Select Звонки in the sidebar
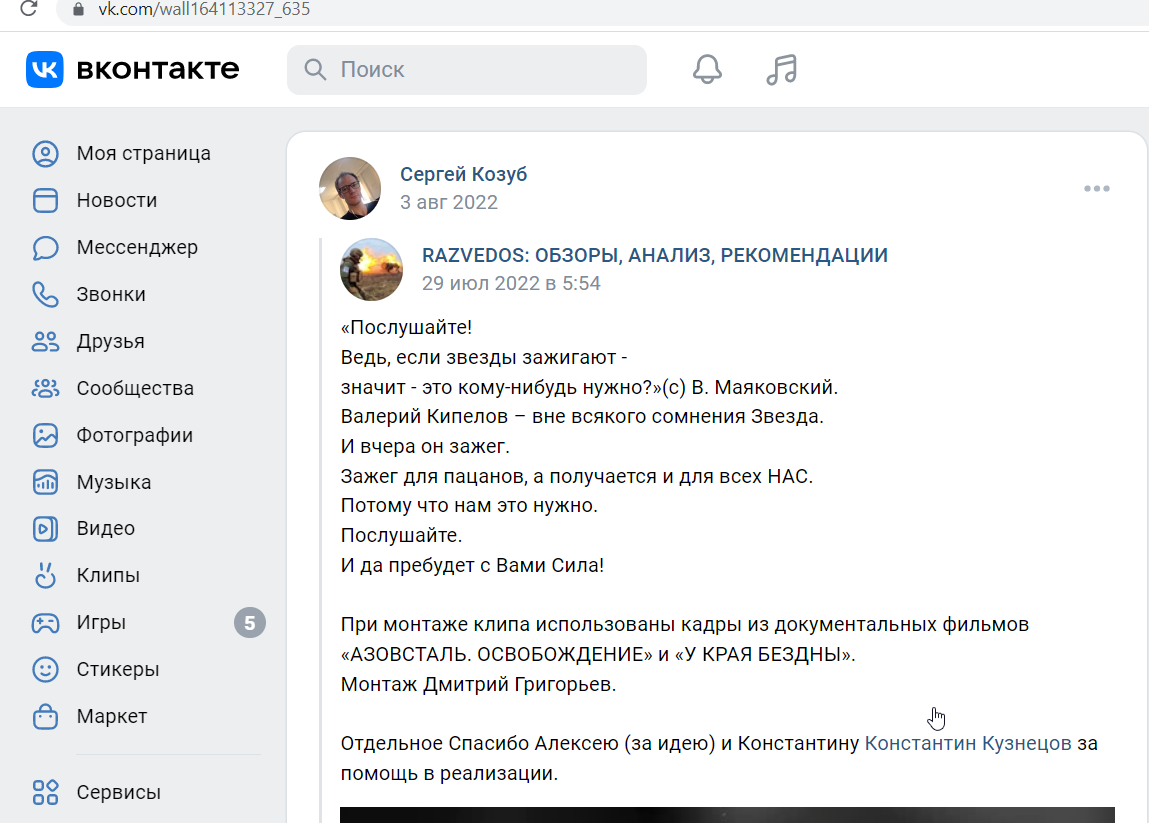Screen dimensions: 1149x823 pos(111,295)
